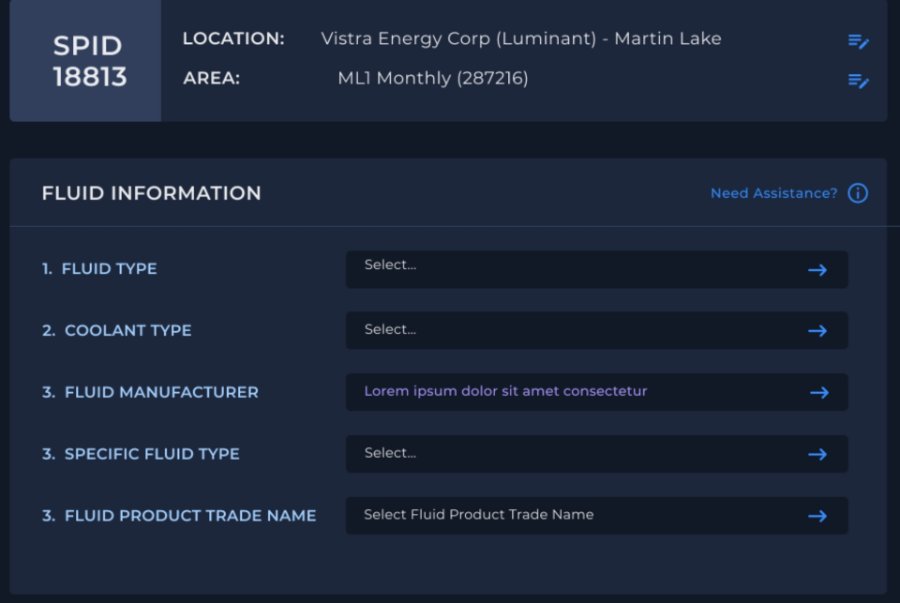Click ML1 Monthly (287216) area text
The width and height of the screenshot is (900, 603).
(433, 78)
